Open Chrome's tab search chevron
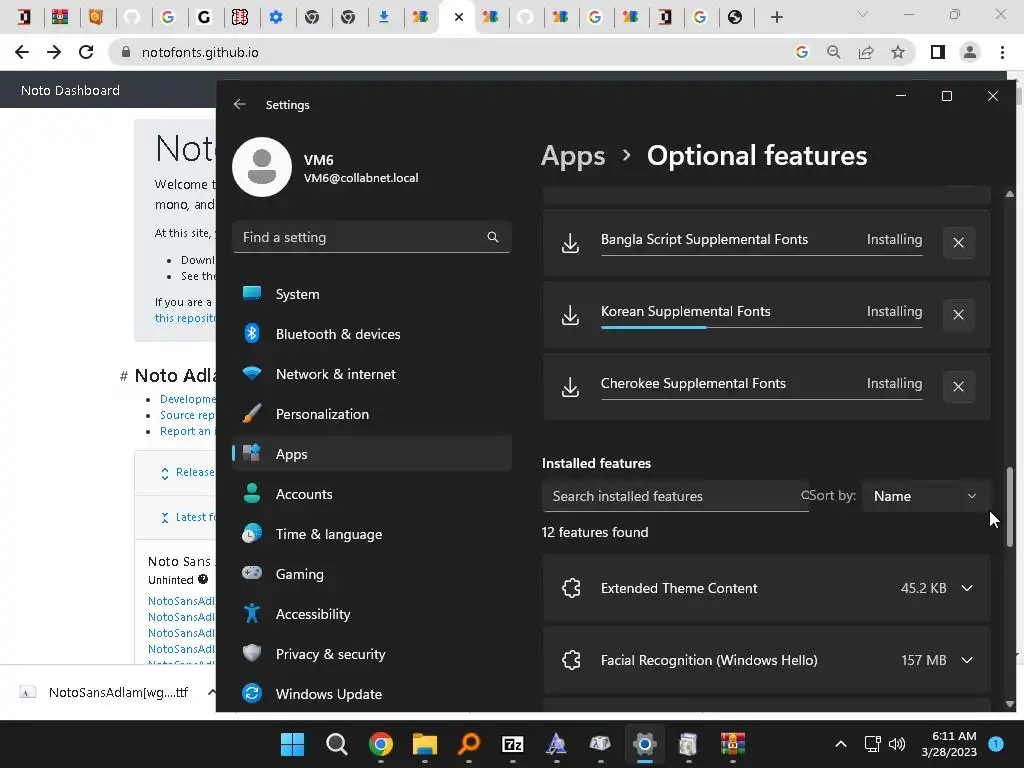 point(863,14)
